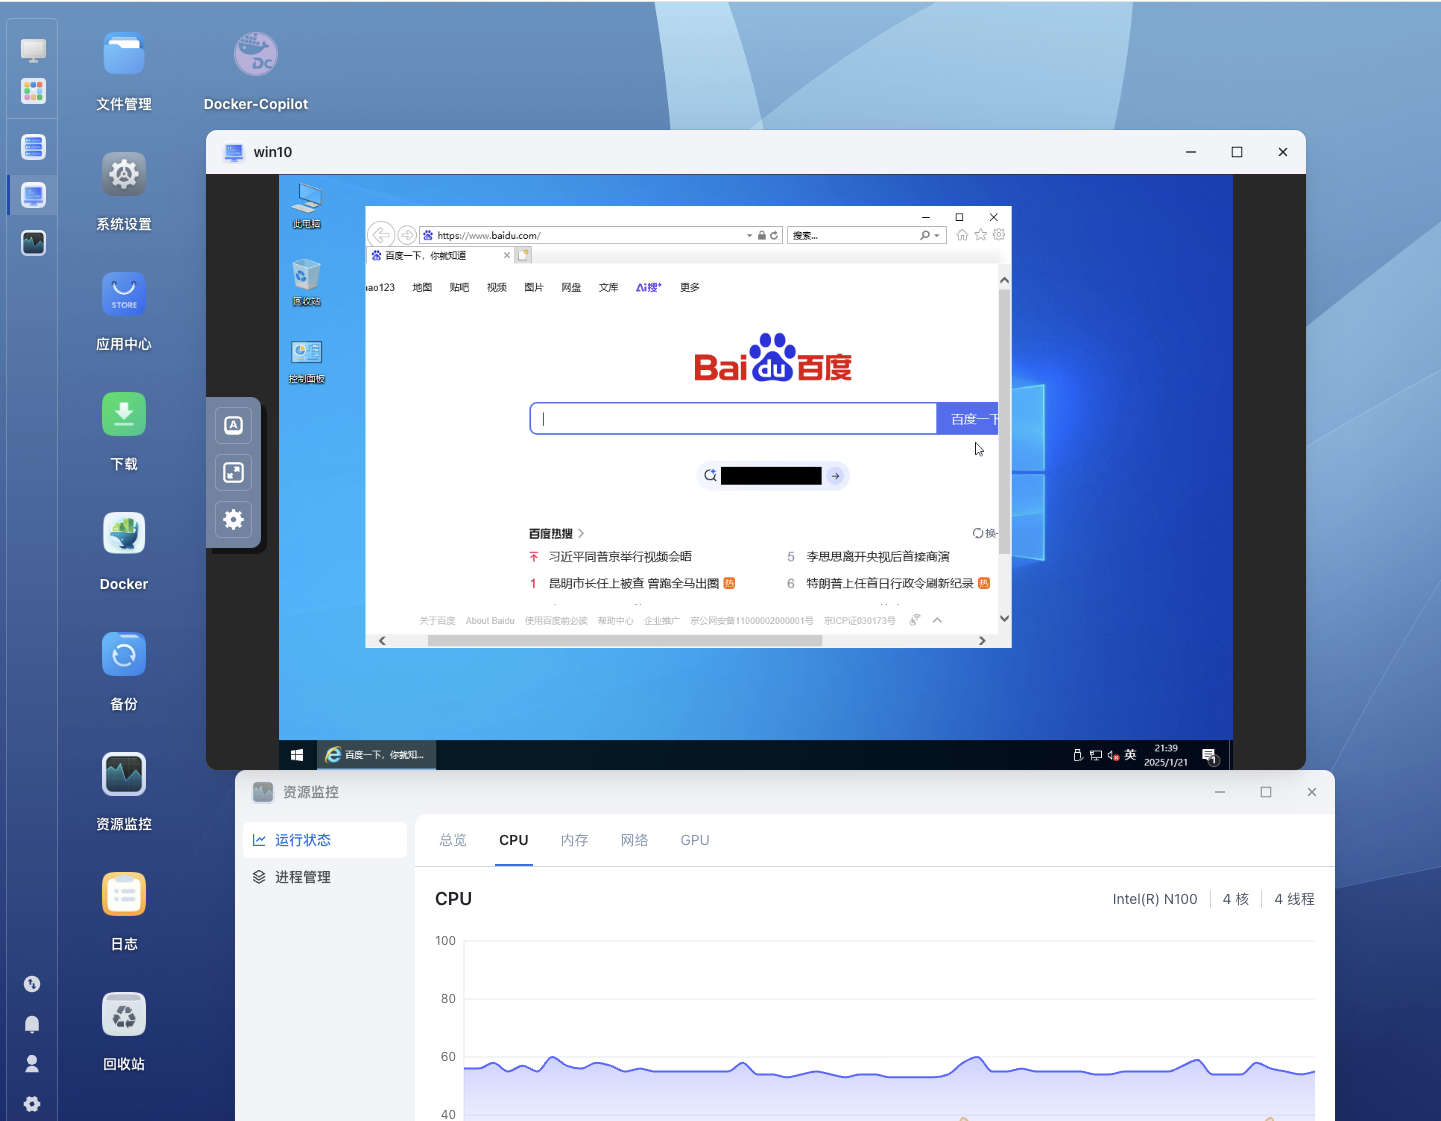Select the resource monitor chart icon in left dock
This screenshot has height=1121, width=1441.
tap(33, 243)
